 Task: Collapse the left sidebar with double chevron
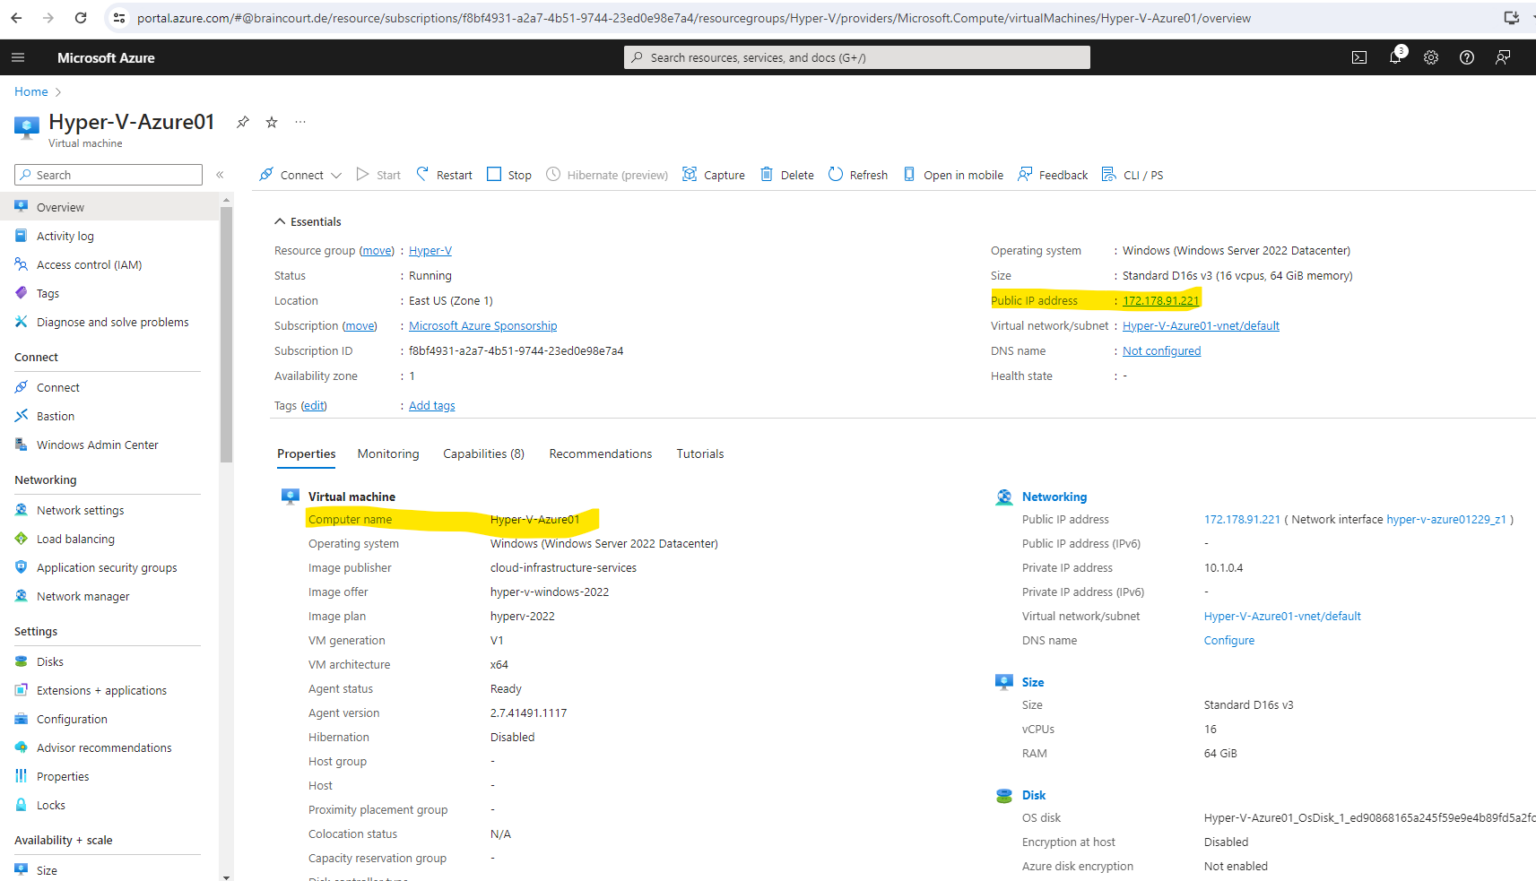[x=219, y=174]
